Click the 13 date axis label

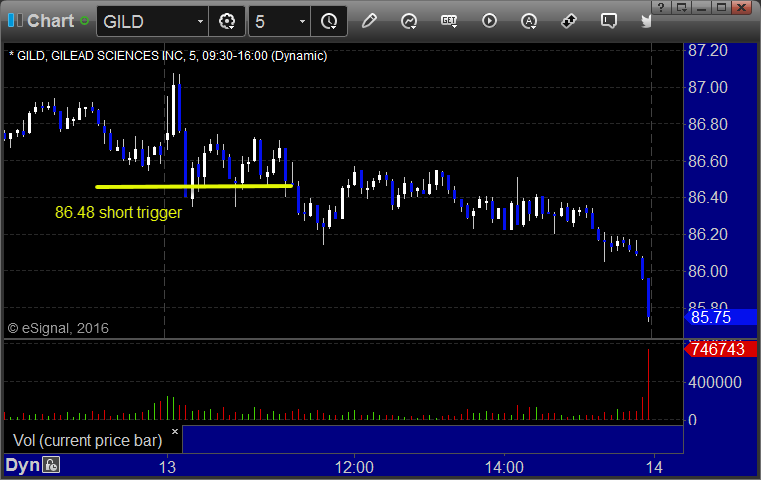pos(167,467)
